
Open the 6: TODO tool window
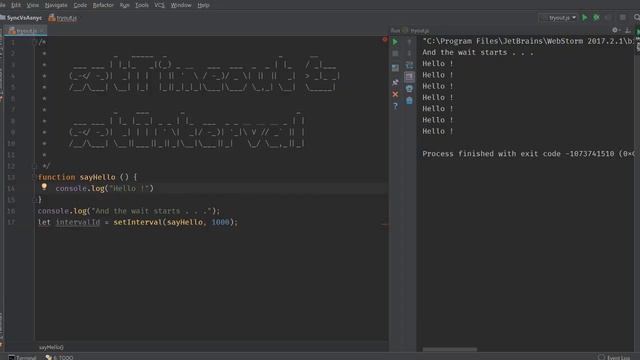[x=60, y=357]
